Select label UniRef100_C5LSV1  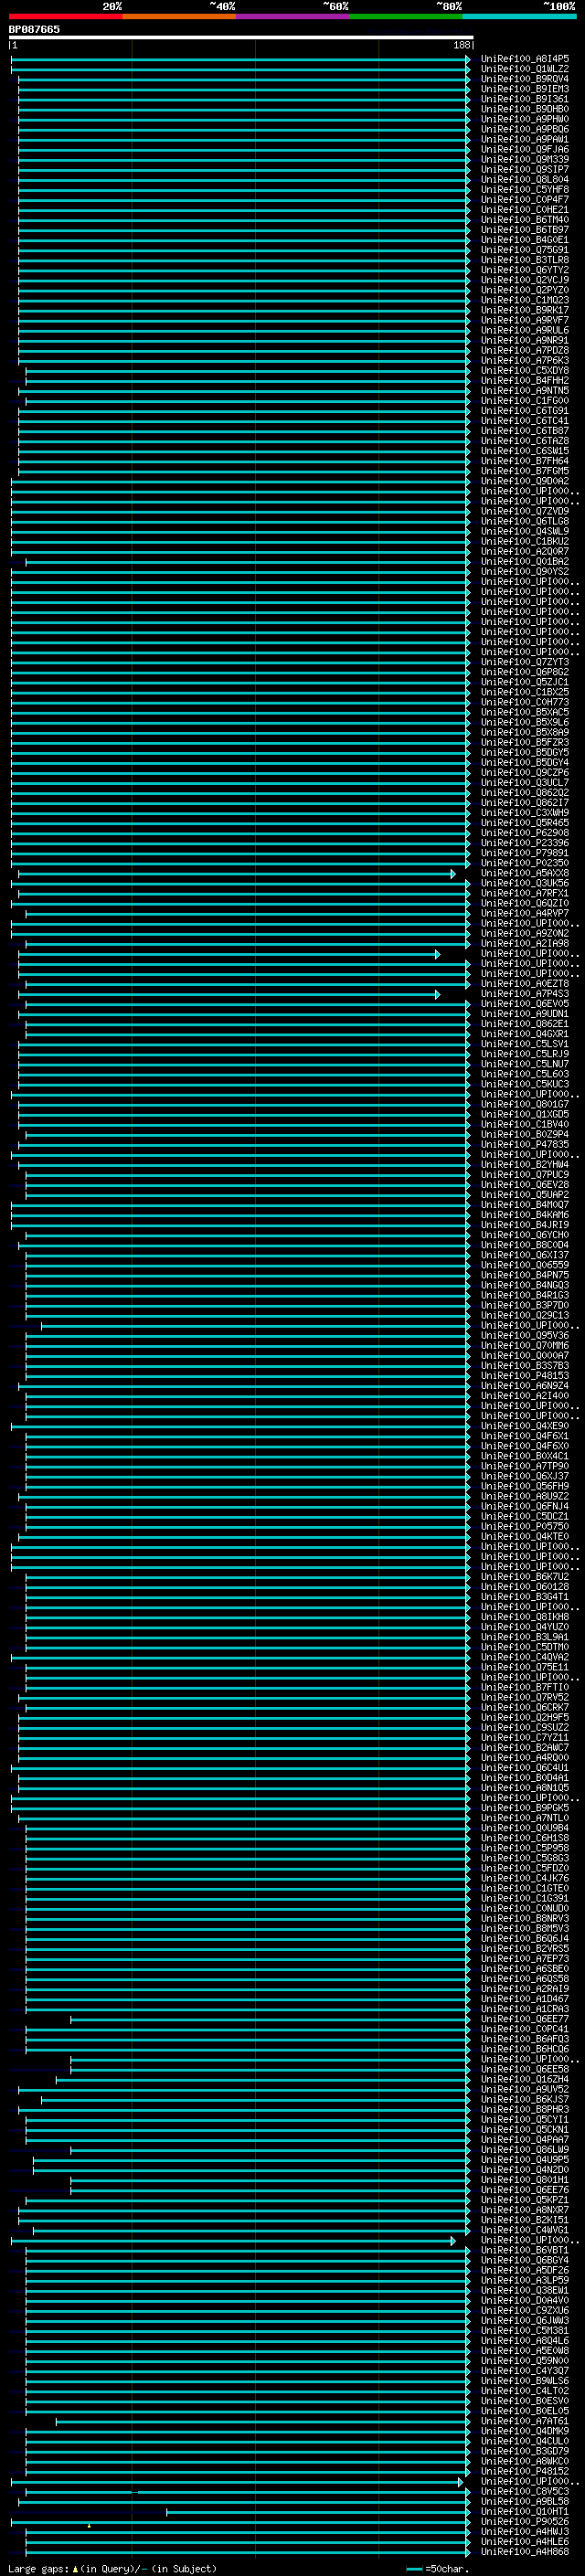pyautogui.click(x=525, y=1044)
